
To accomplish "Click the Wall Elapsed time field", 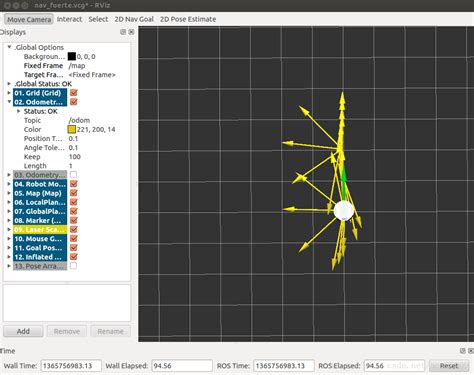I will [x=182, y=366].
